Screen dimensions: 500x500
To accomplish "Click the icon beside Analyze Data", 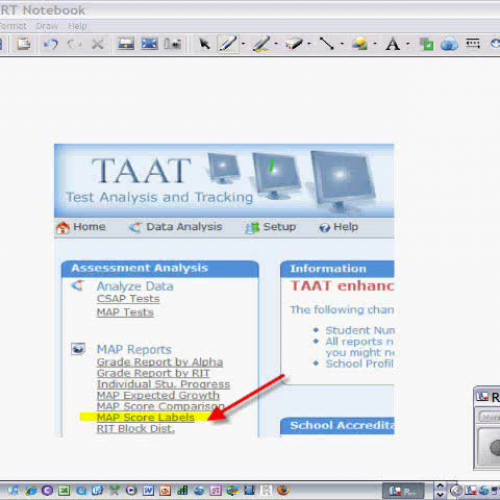I will [78, 286].
